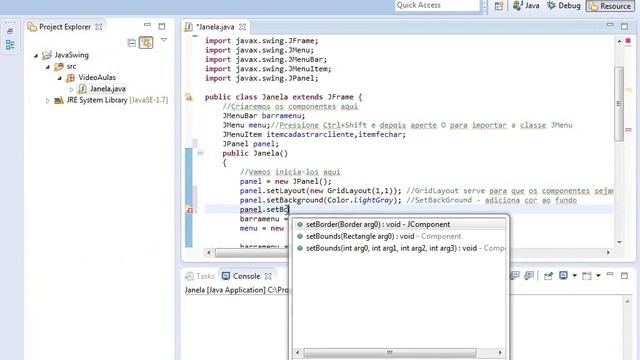
Task: Click the editor horizontal scroll left arrow
Action: coord(209,253)
